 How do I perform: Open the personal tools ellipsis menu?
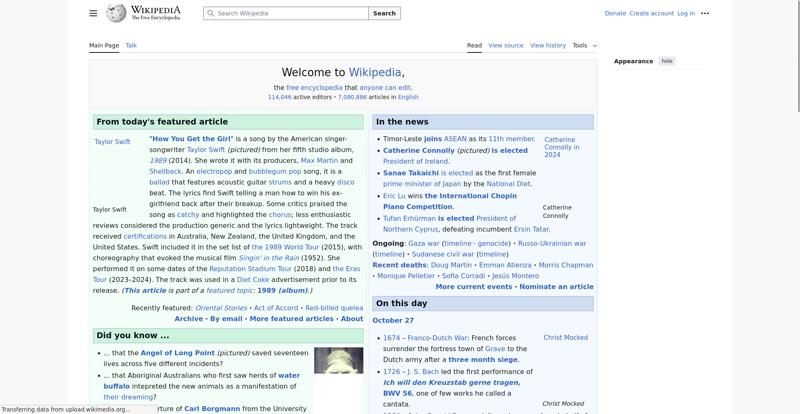pos(705,13)
